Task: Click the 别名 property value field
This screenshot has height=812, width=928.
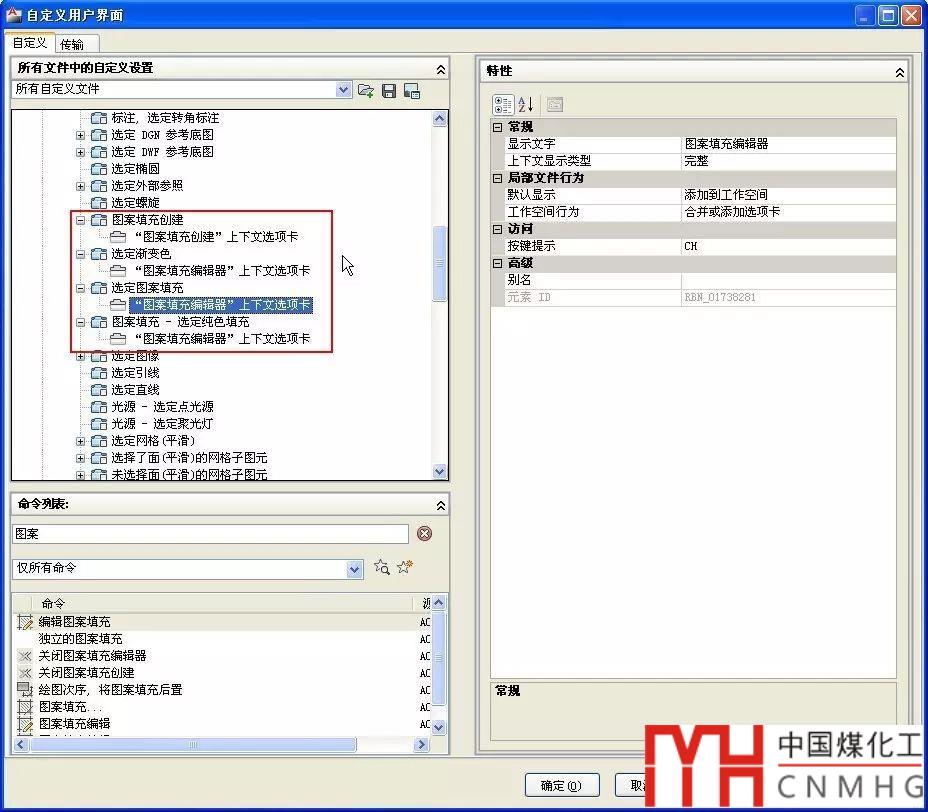Action: (788, 280)
